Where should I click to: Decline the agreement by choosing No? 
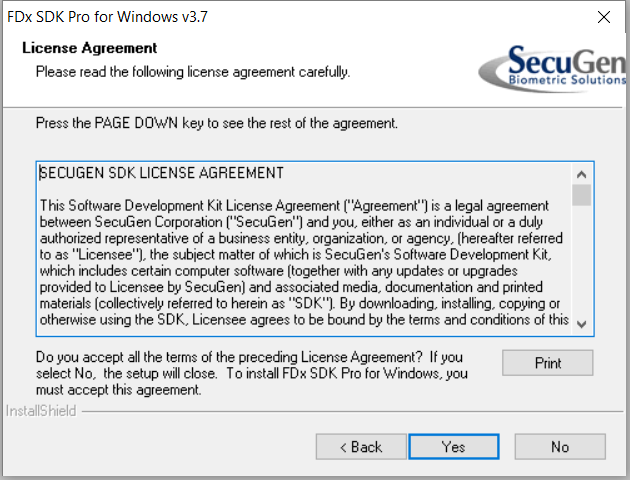(560, 447)
